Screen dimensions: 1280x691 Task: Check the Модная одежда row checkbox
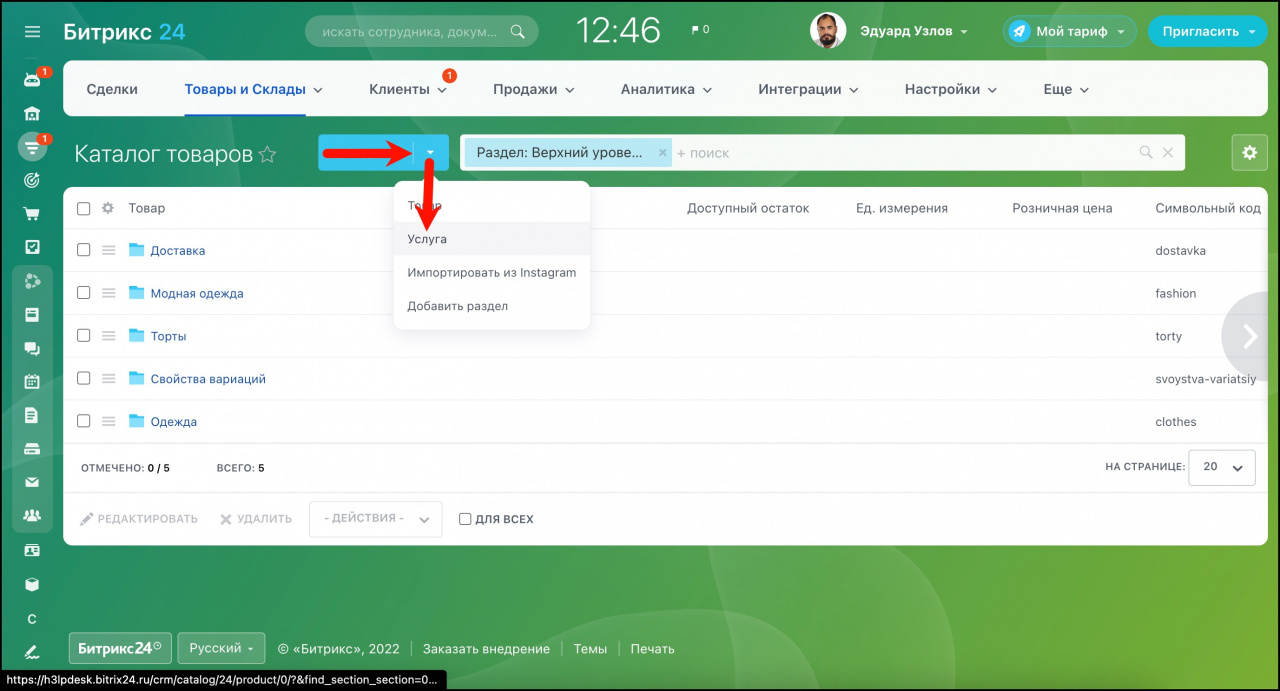tap(84, 293)
